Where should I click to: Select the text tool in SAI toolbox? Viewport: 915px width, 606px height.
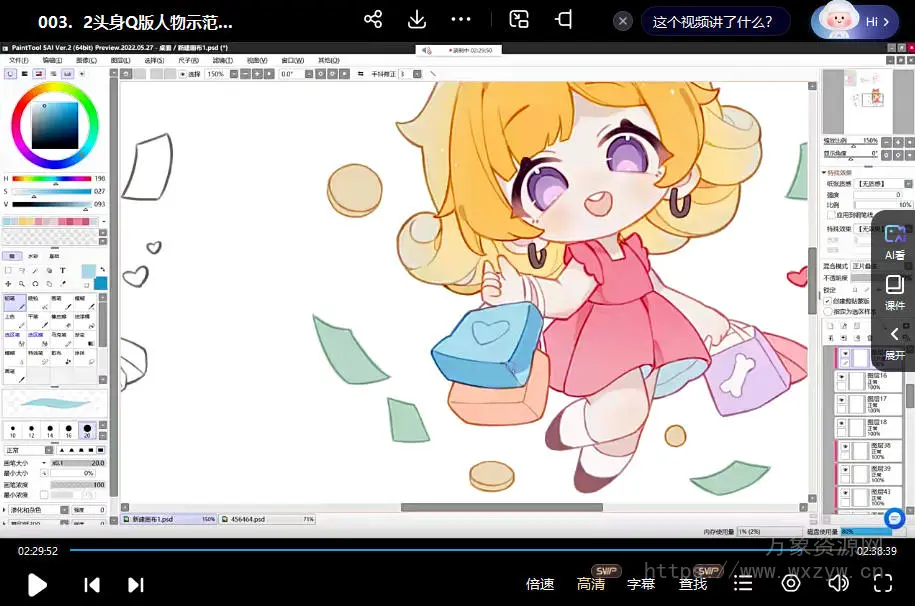tap(62, 270)
